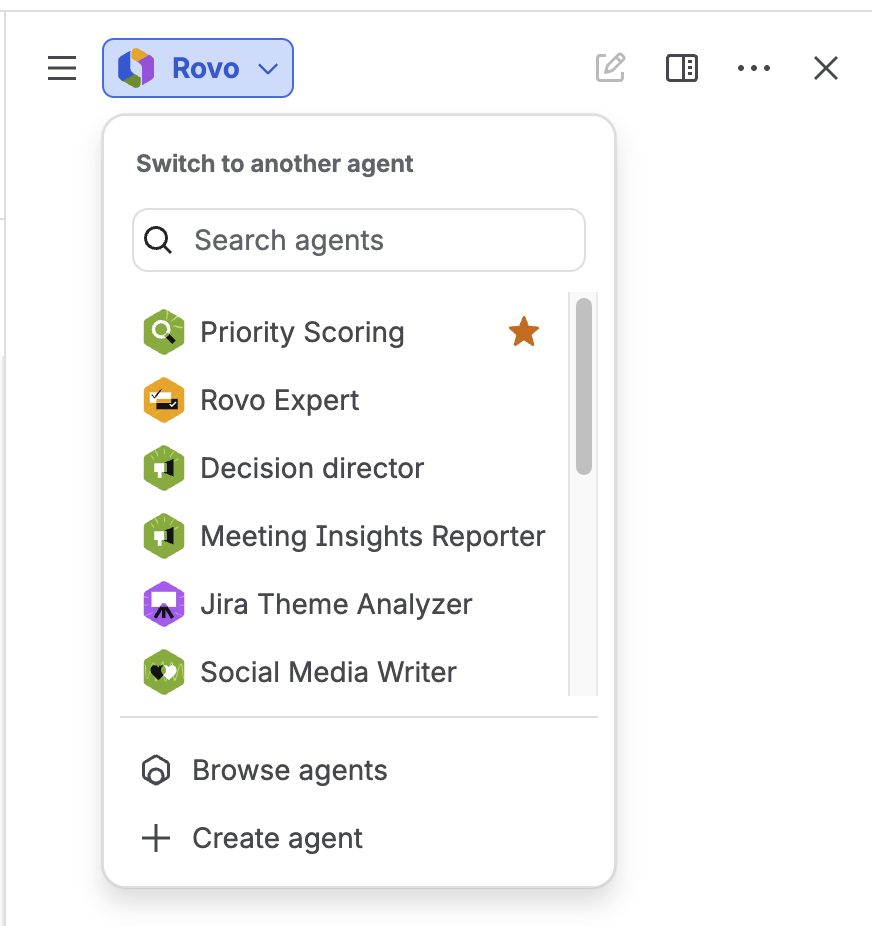The height and width of the screenshot is (926, 872).
Task: Toggle Priority Scoring as a favorite agent
Action: click(x=524, y=331)
